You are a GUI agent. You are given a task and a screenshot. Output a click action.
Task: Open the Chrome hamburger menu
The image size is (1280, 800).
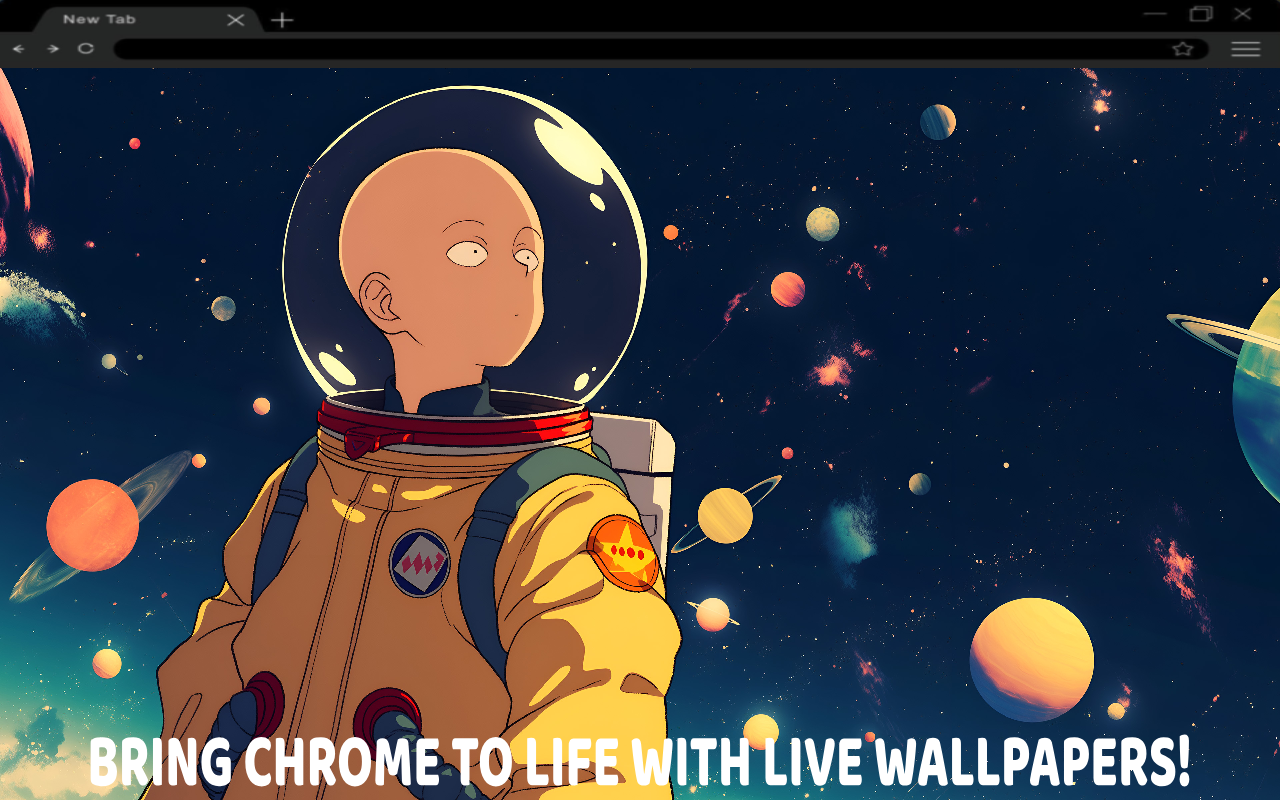[1245, 49]
